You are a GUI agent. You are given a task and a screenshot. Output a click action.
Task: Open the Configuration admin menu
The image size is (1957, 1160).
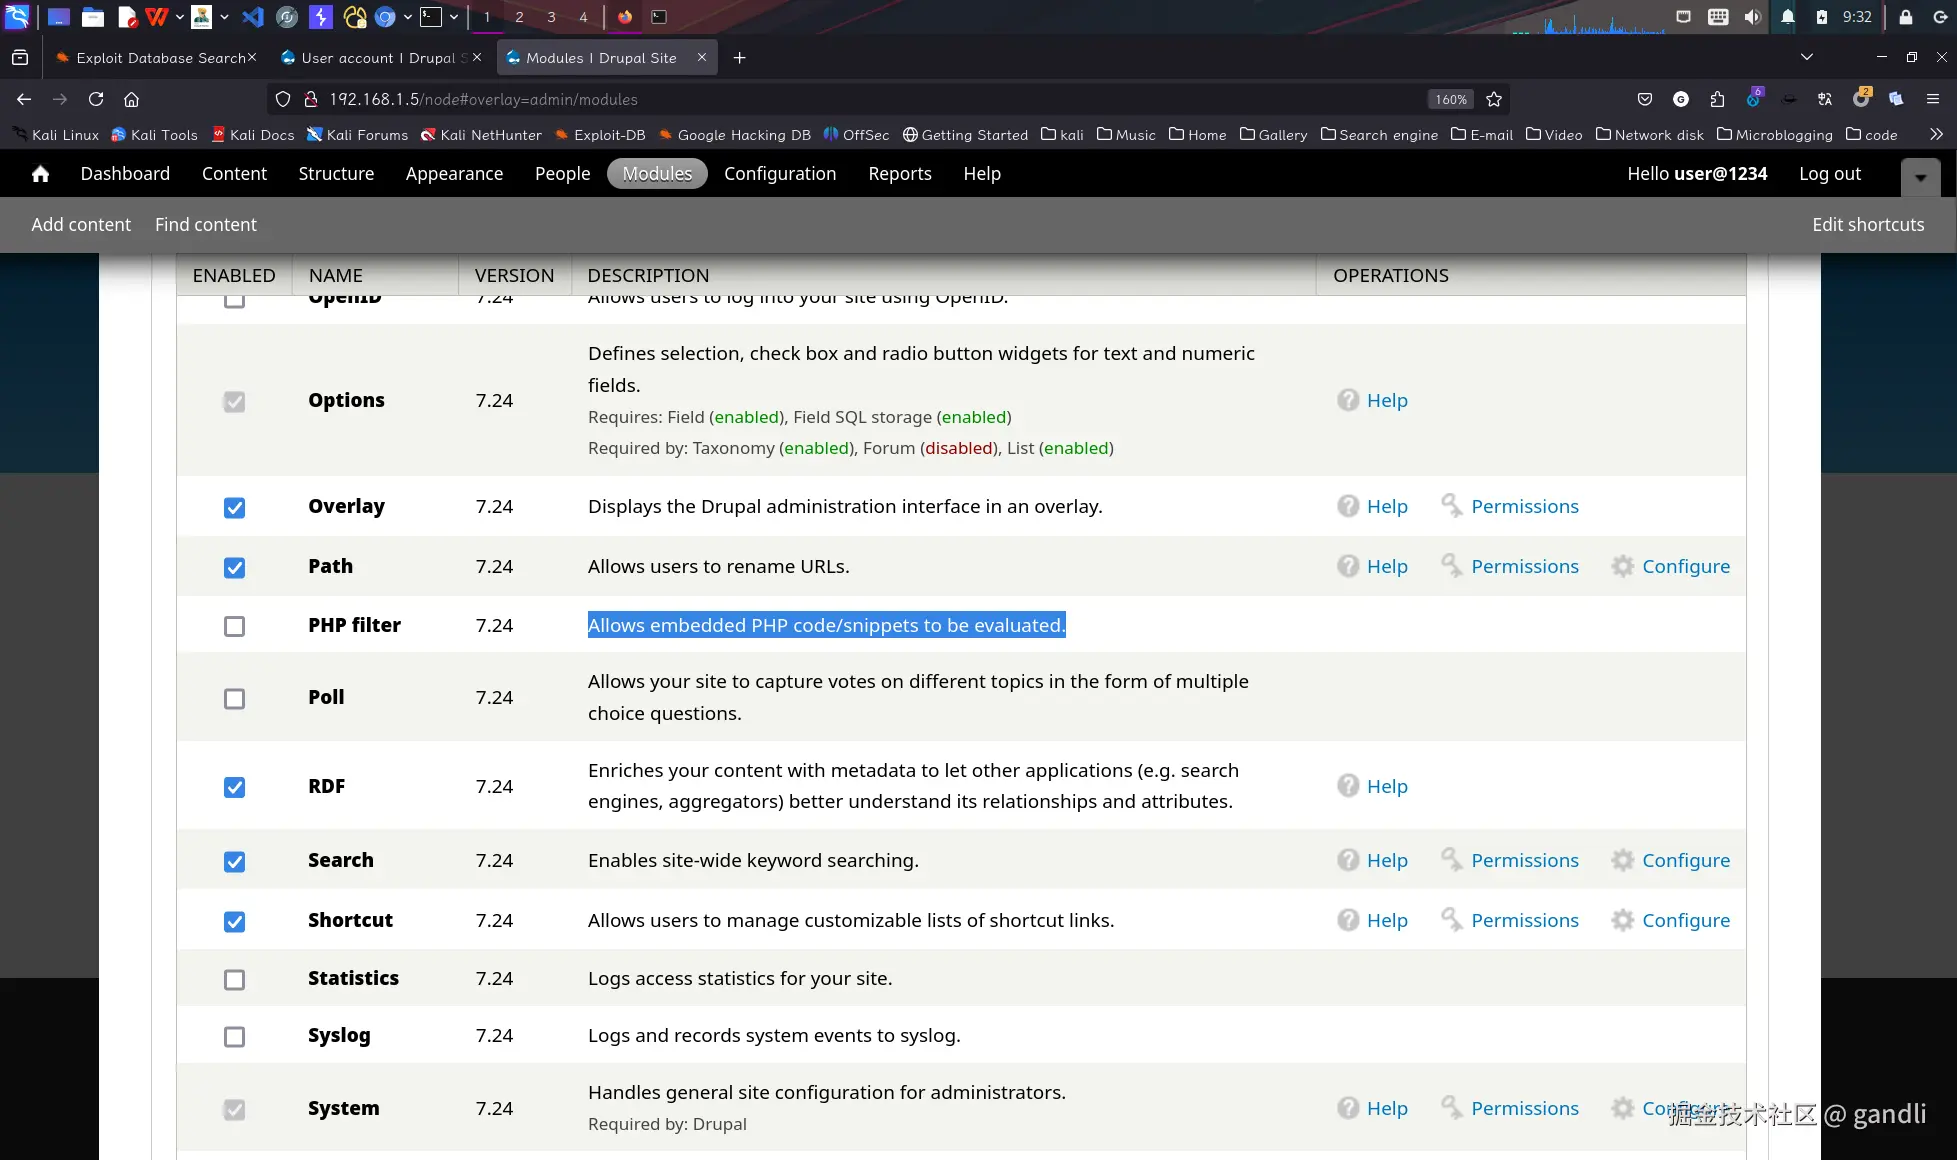(x=779, y=174)
